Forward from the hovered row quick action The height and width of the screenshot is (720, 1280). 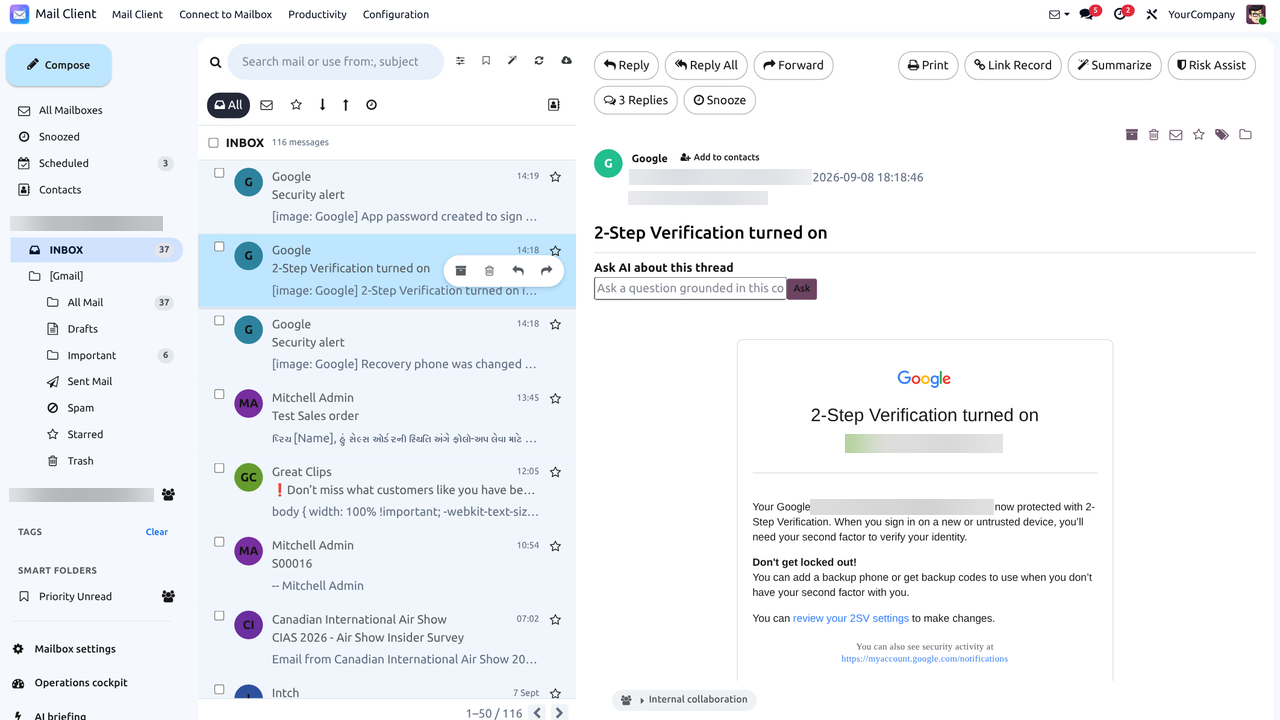tap(546, 271)
